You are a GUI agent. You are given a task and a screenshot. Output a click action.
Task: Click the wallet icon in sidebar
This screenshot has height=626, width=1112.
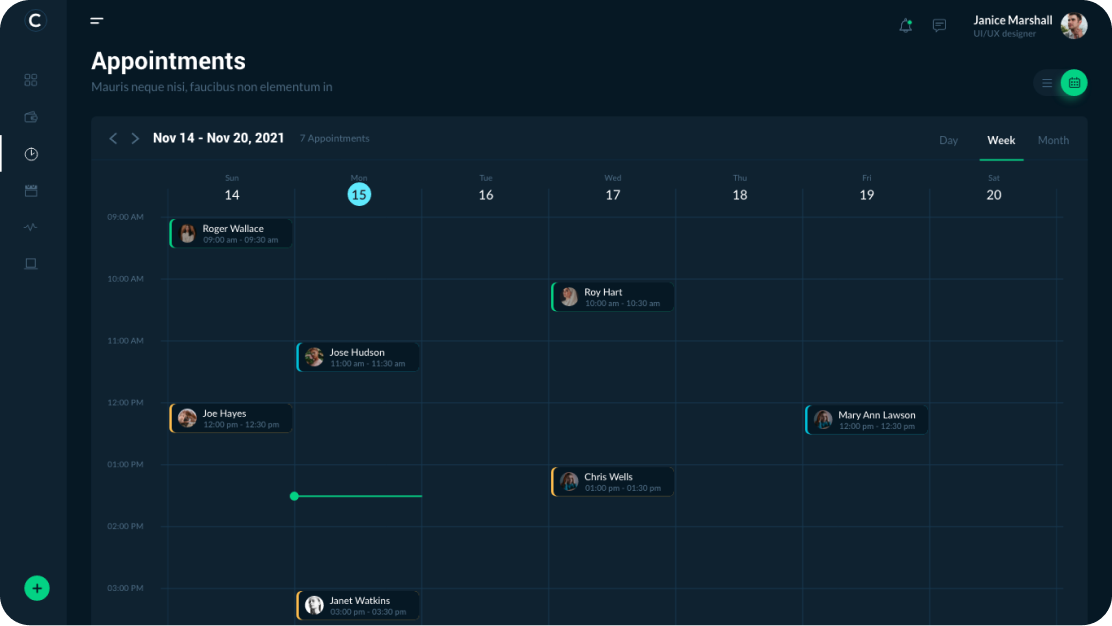[31, 117]
